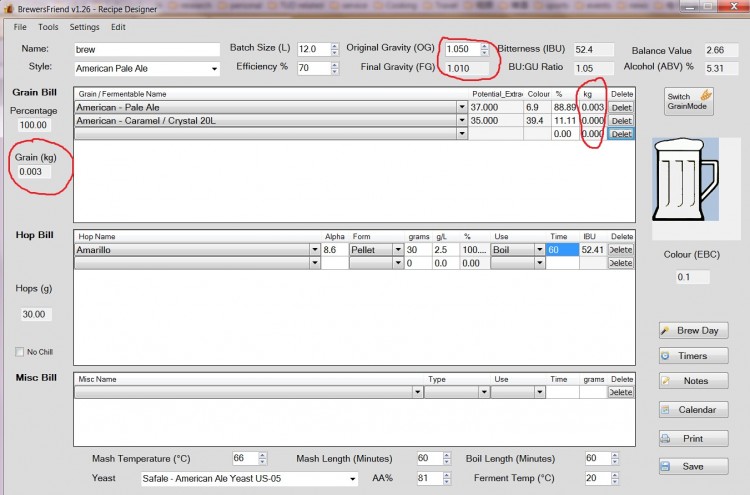Open the Settings menu

tap(84, 27)
